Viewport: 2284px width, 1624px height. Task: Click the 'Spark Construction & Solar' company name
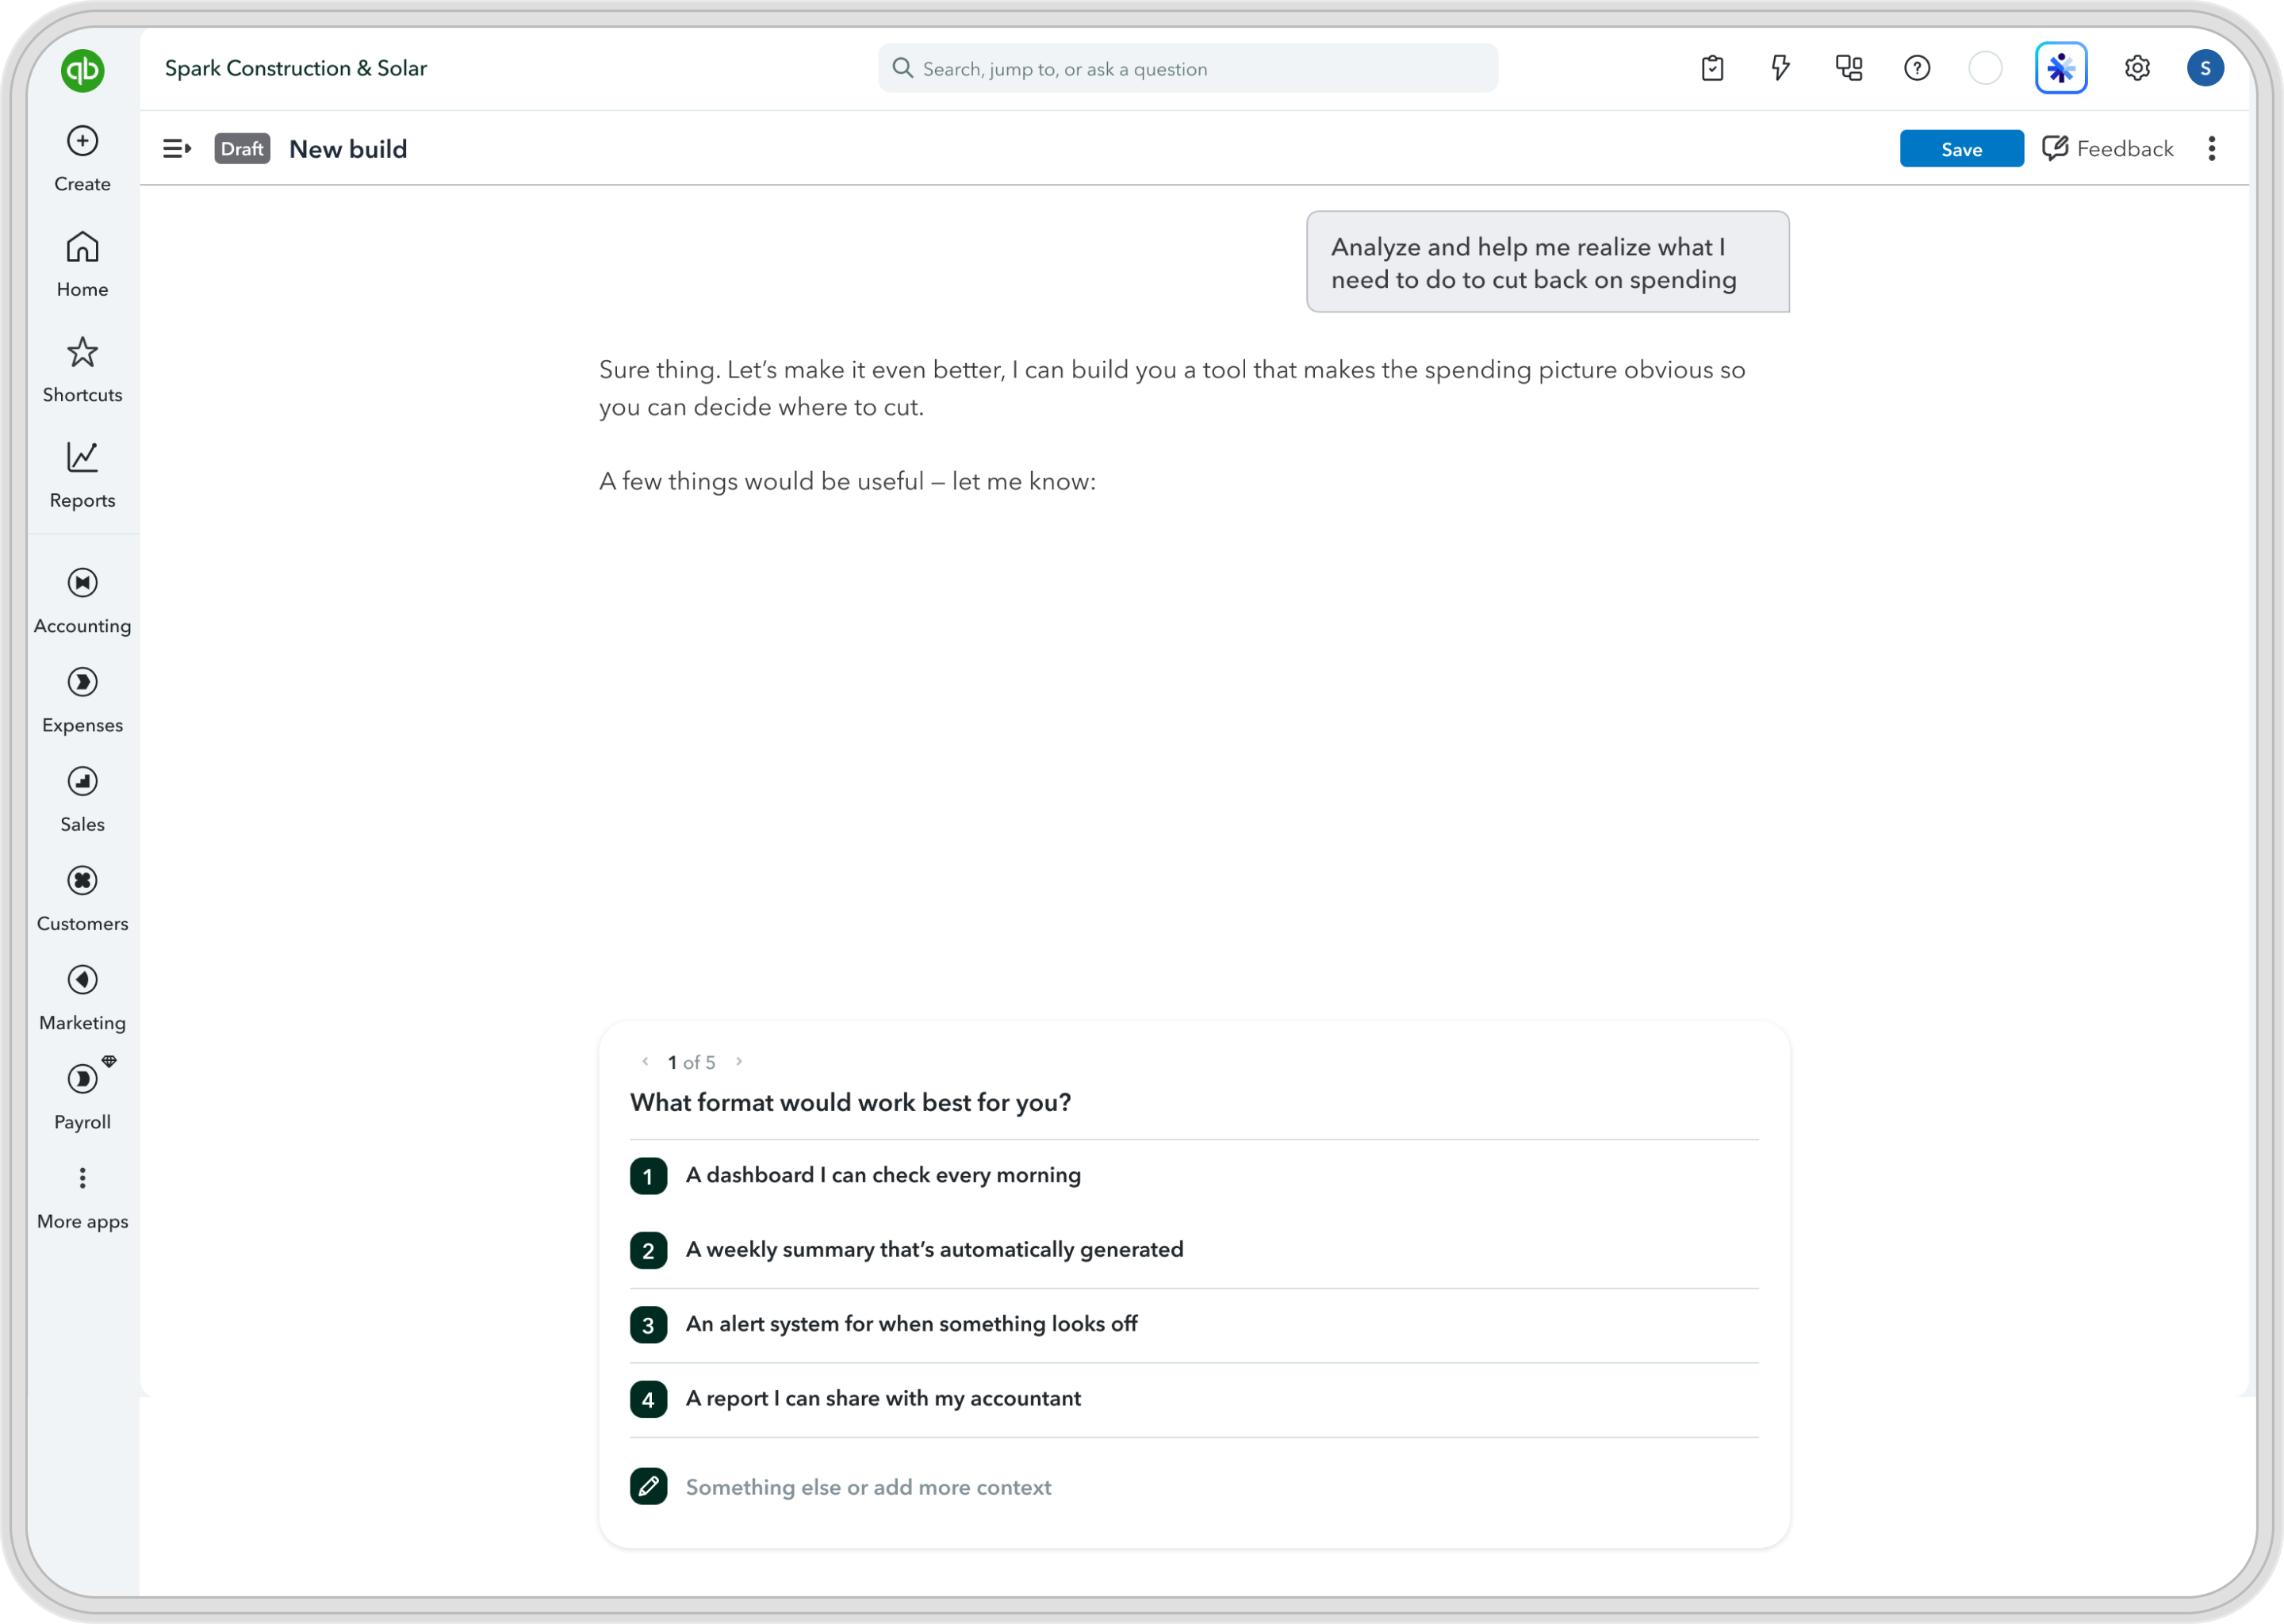click(x=296, y=68)
